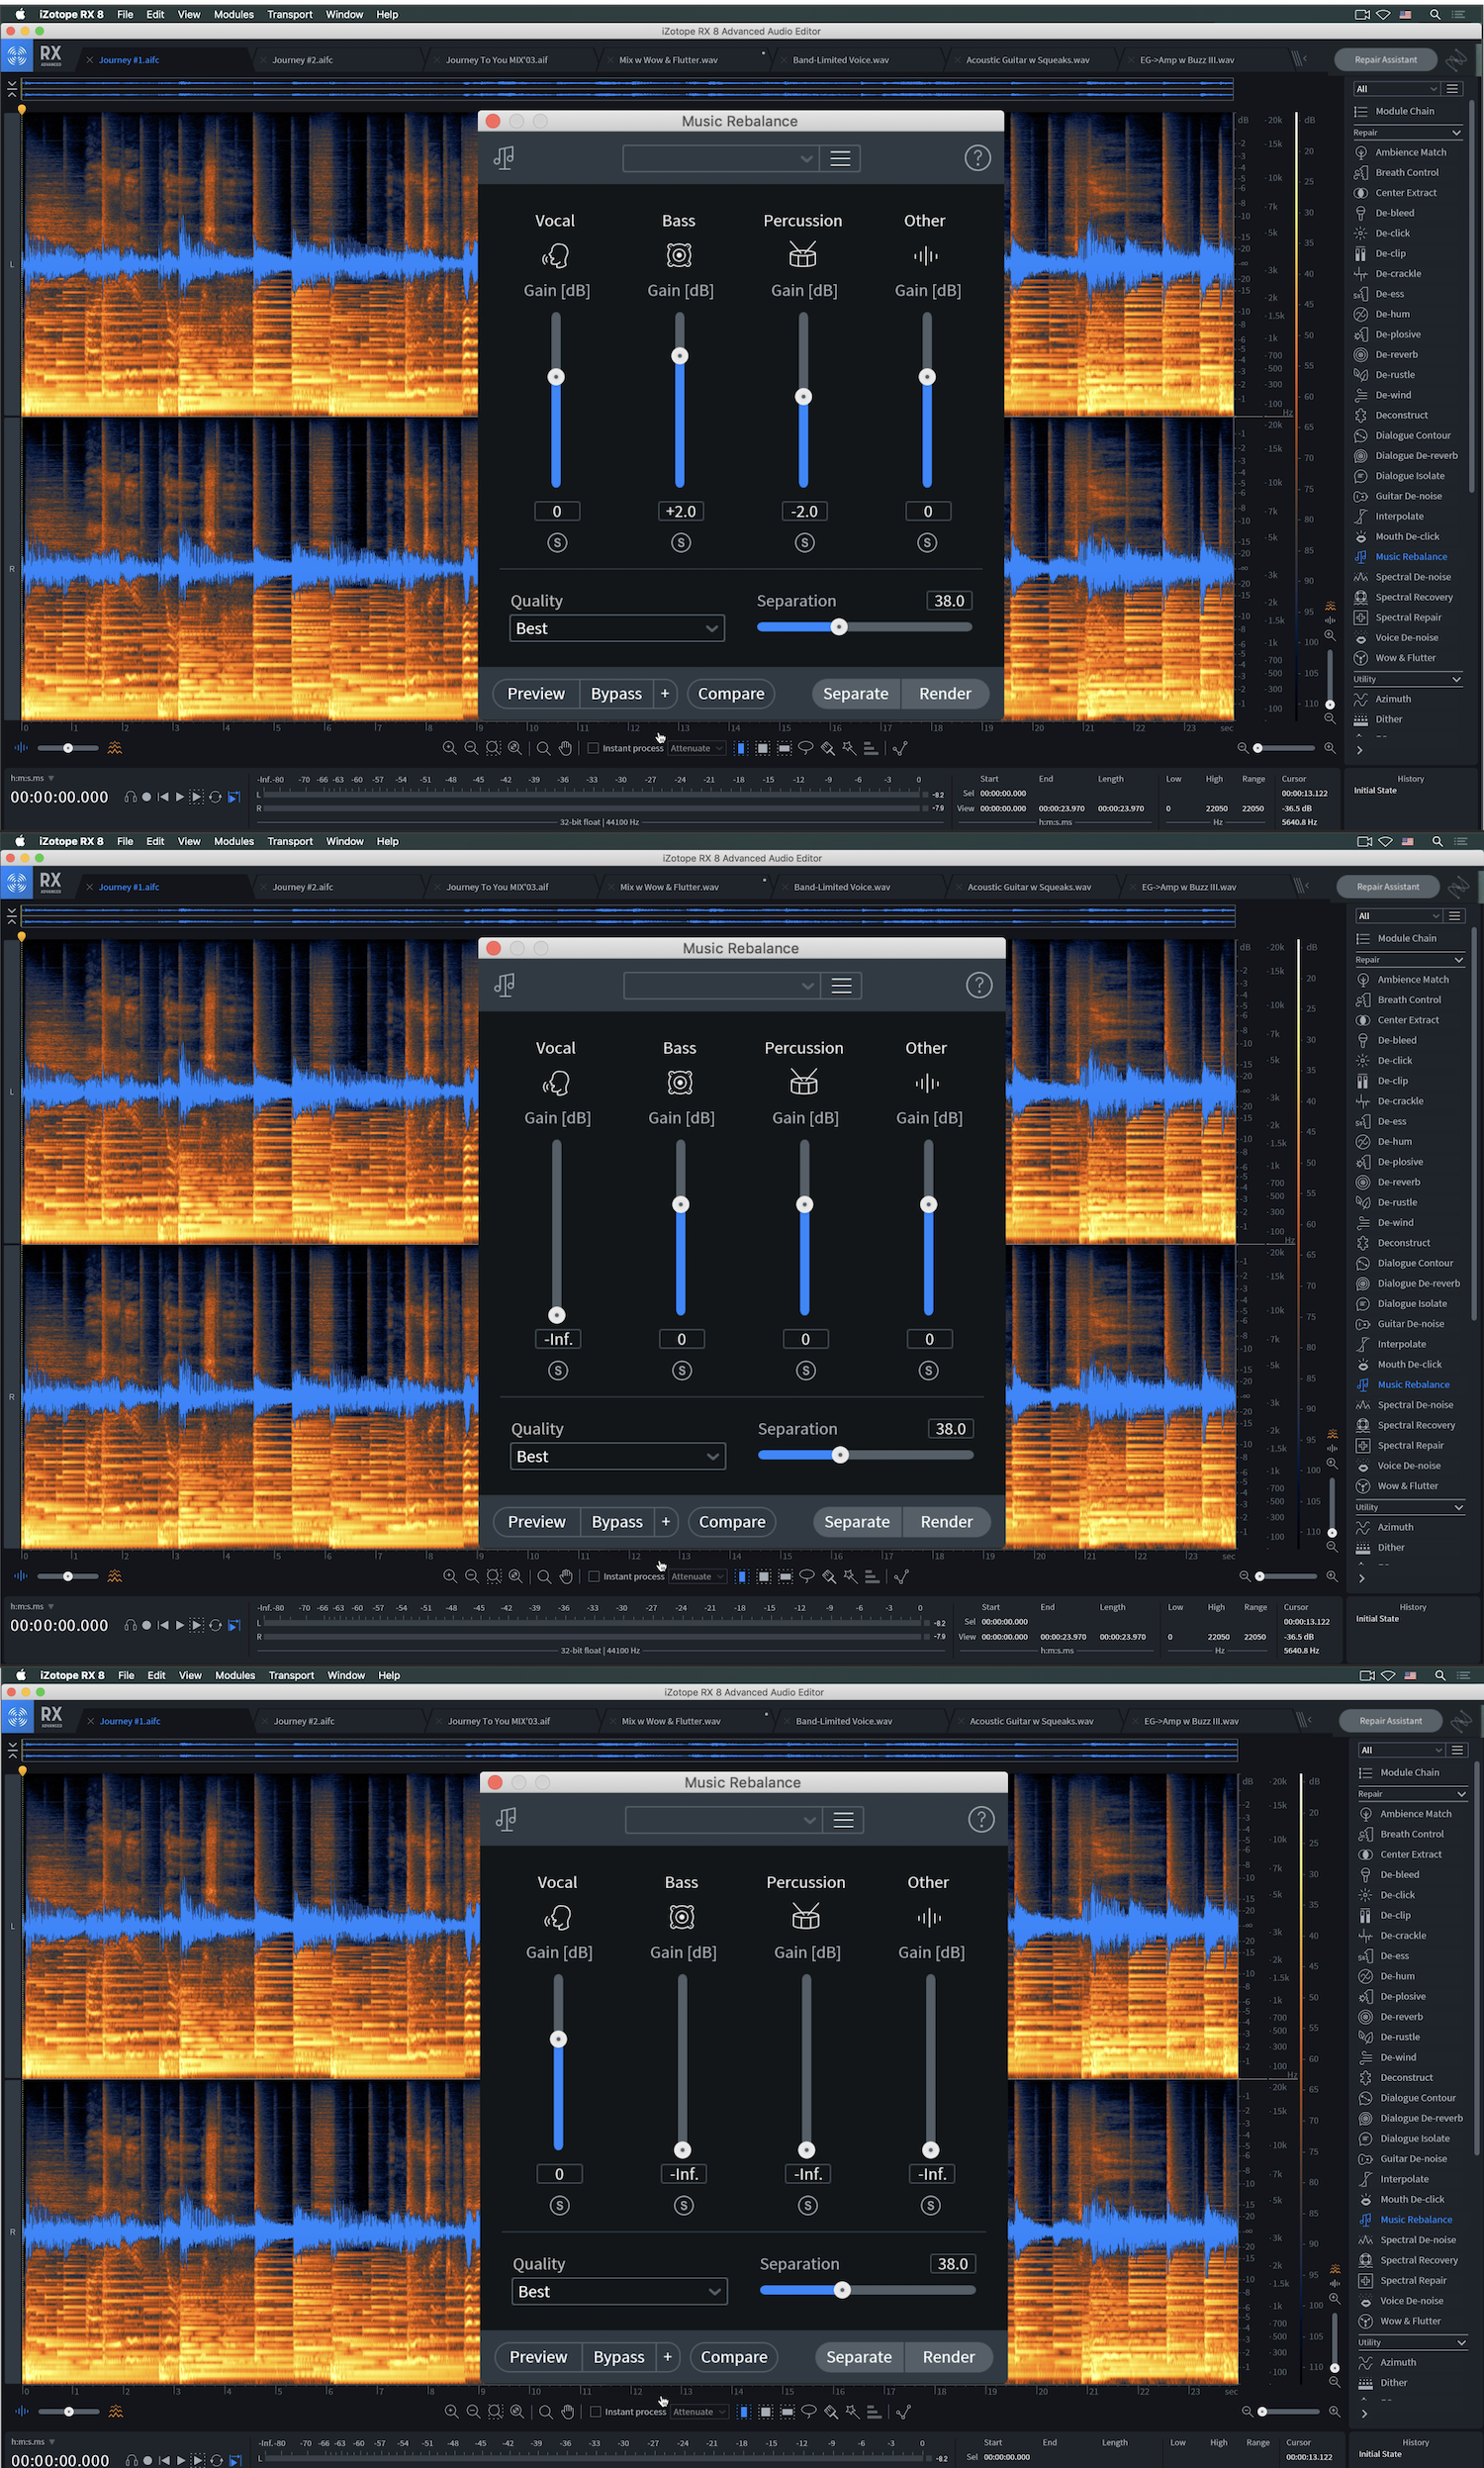Solo the Bass channel showing +2.0 gain
The height and width of the screenshot is (2468, 1484).
click(x=681, y=542)
